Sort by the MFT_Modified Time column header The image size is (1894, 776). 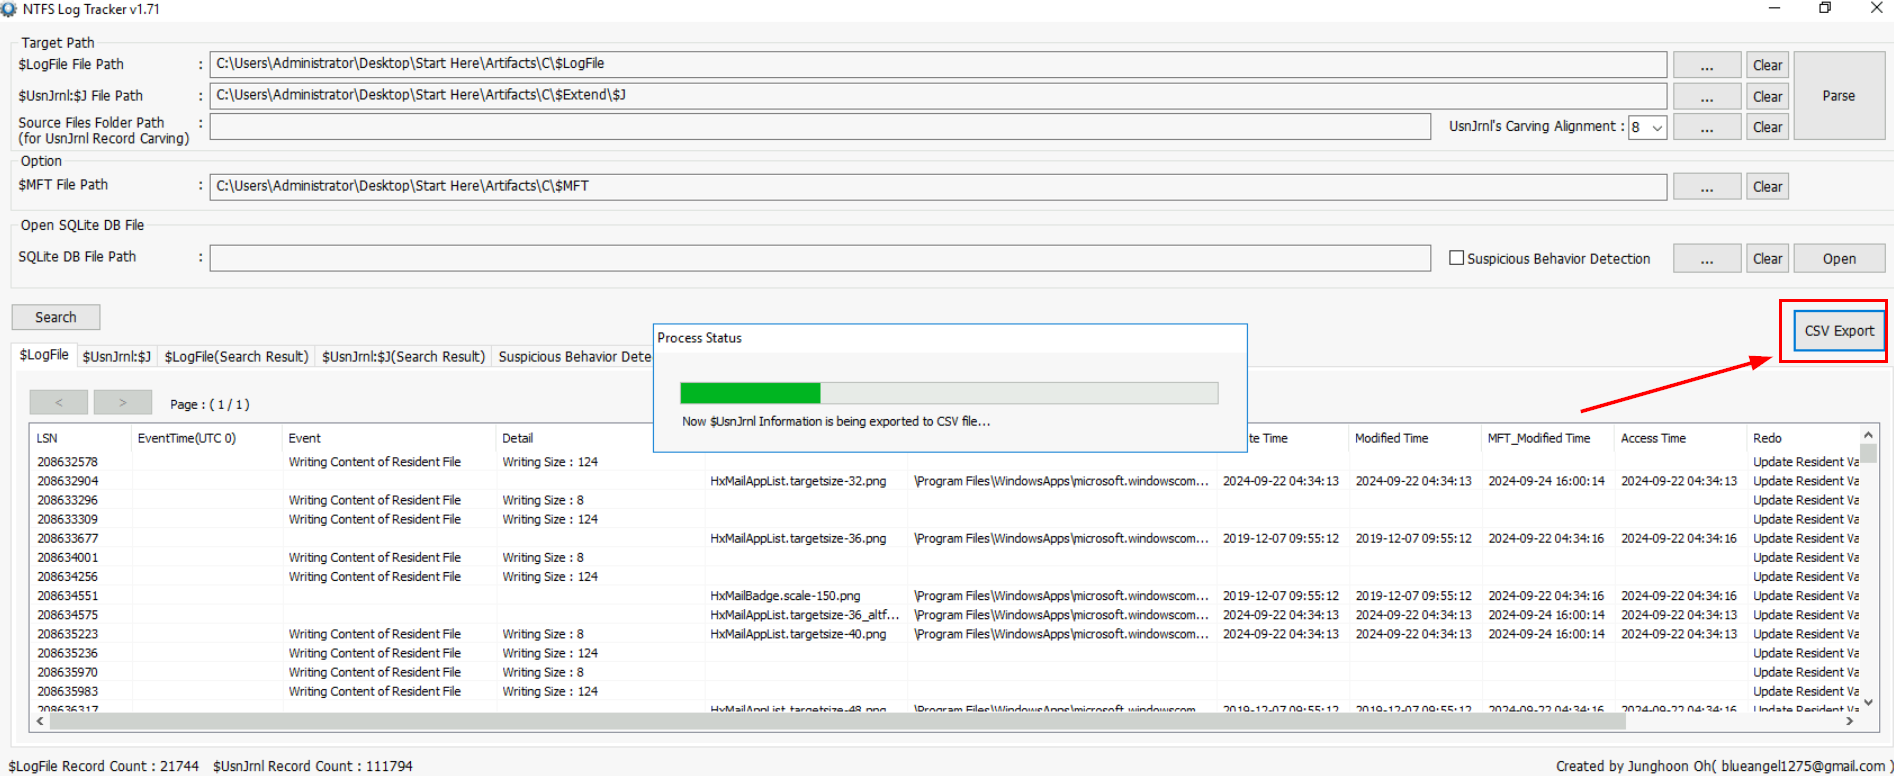pos(1546,438)
